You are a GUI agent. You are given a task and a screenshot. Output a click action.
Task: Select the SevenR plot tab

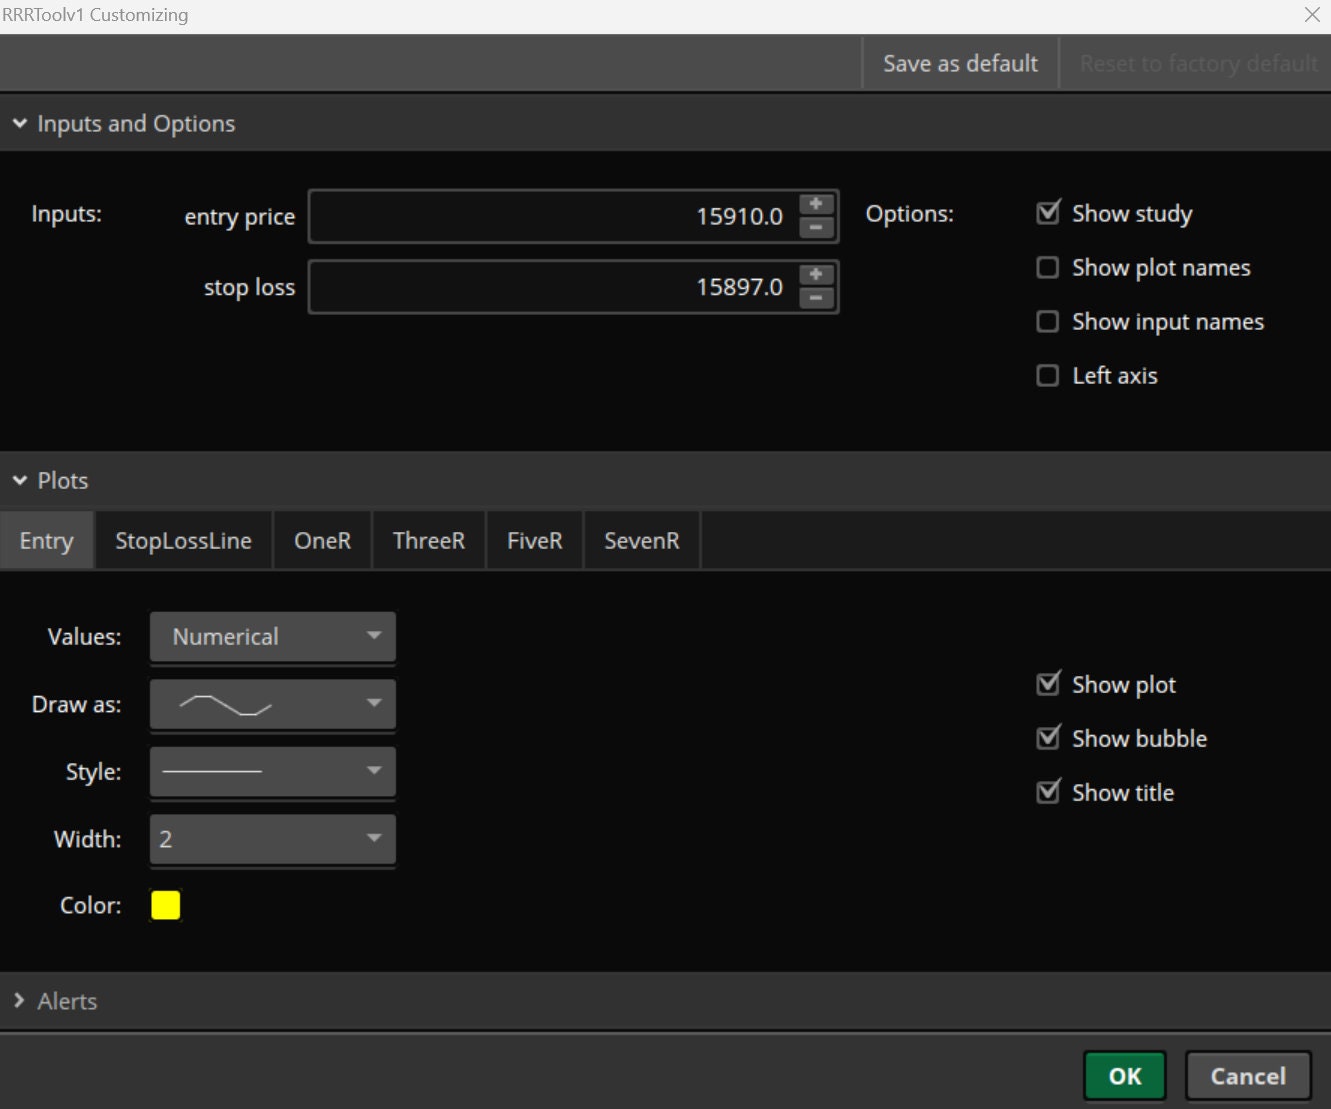(x=641, y=540)
